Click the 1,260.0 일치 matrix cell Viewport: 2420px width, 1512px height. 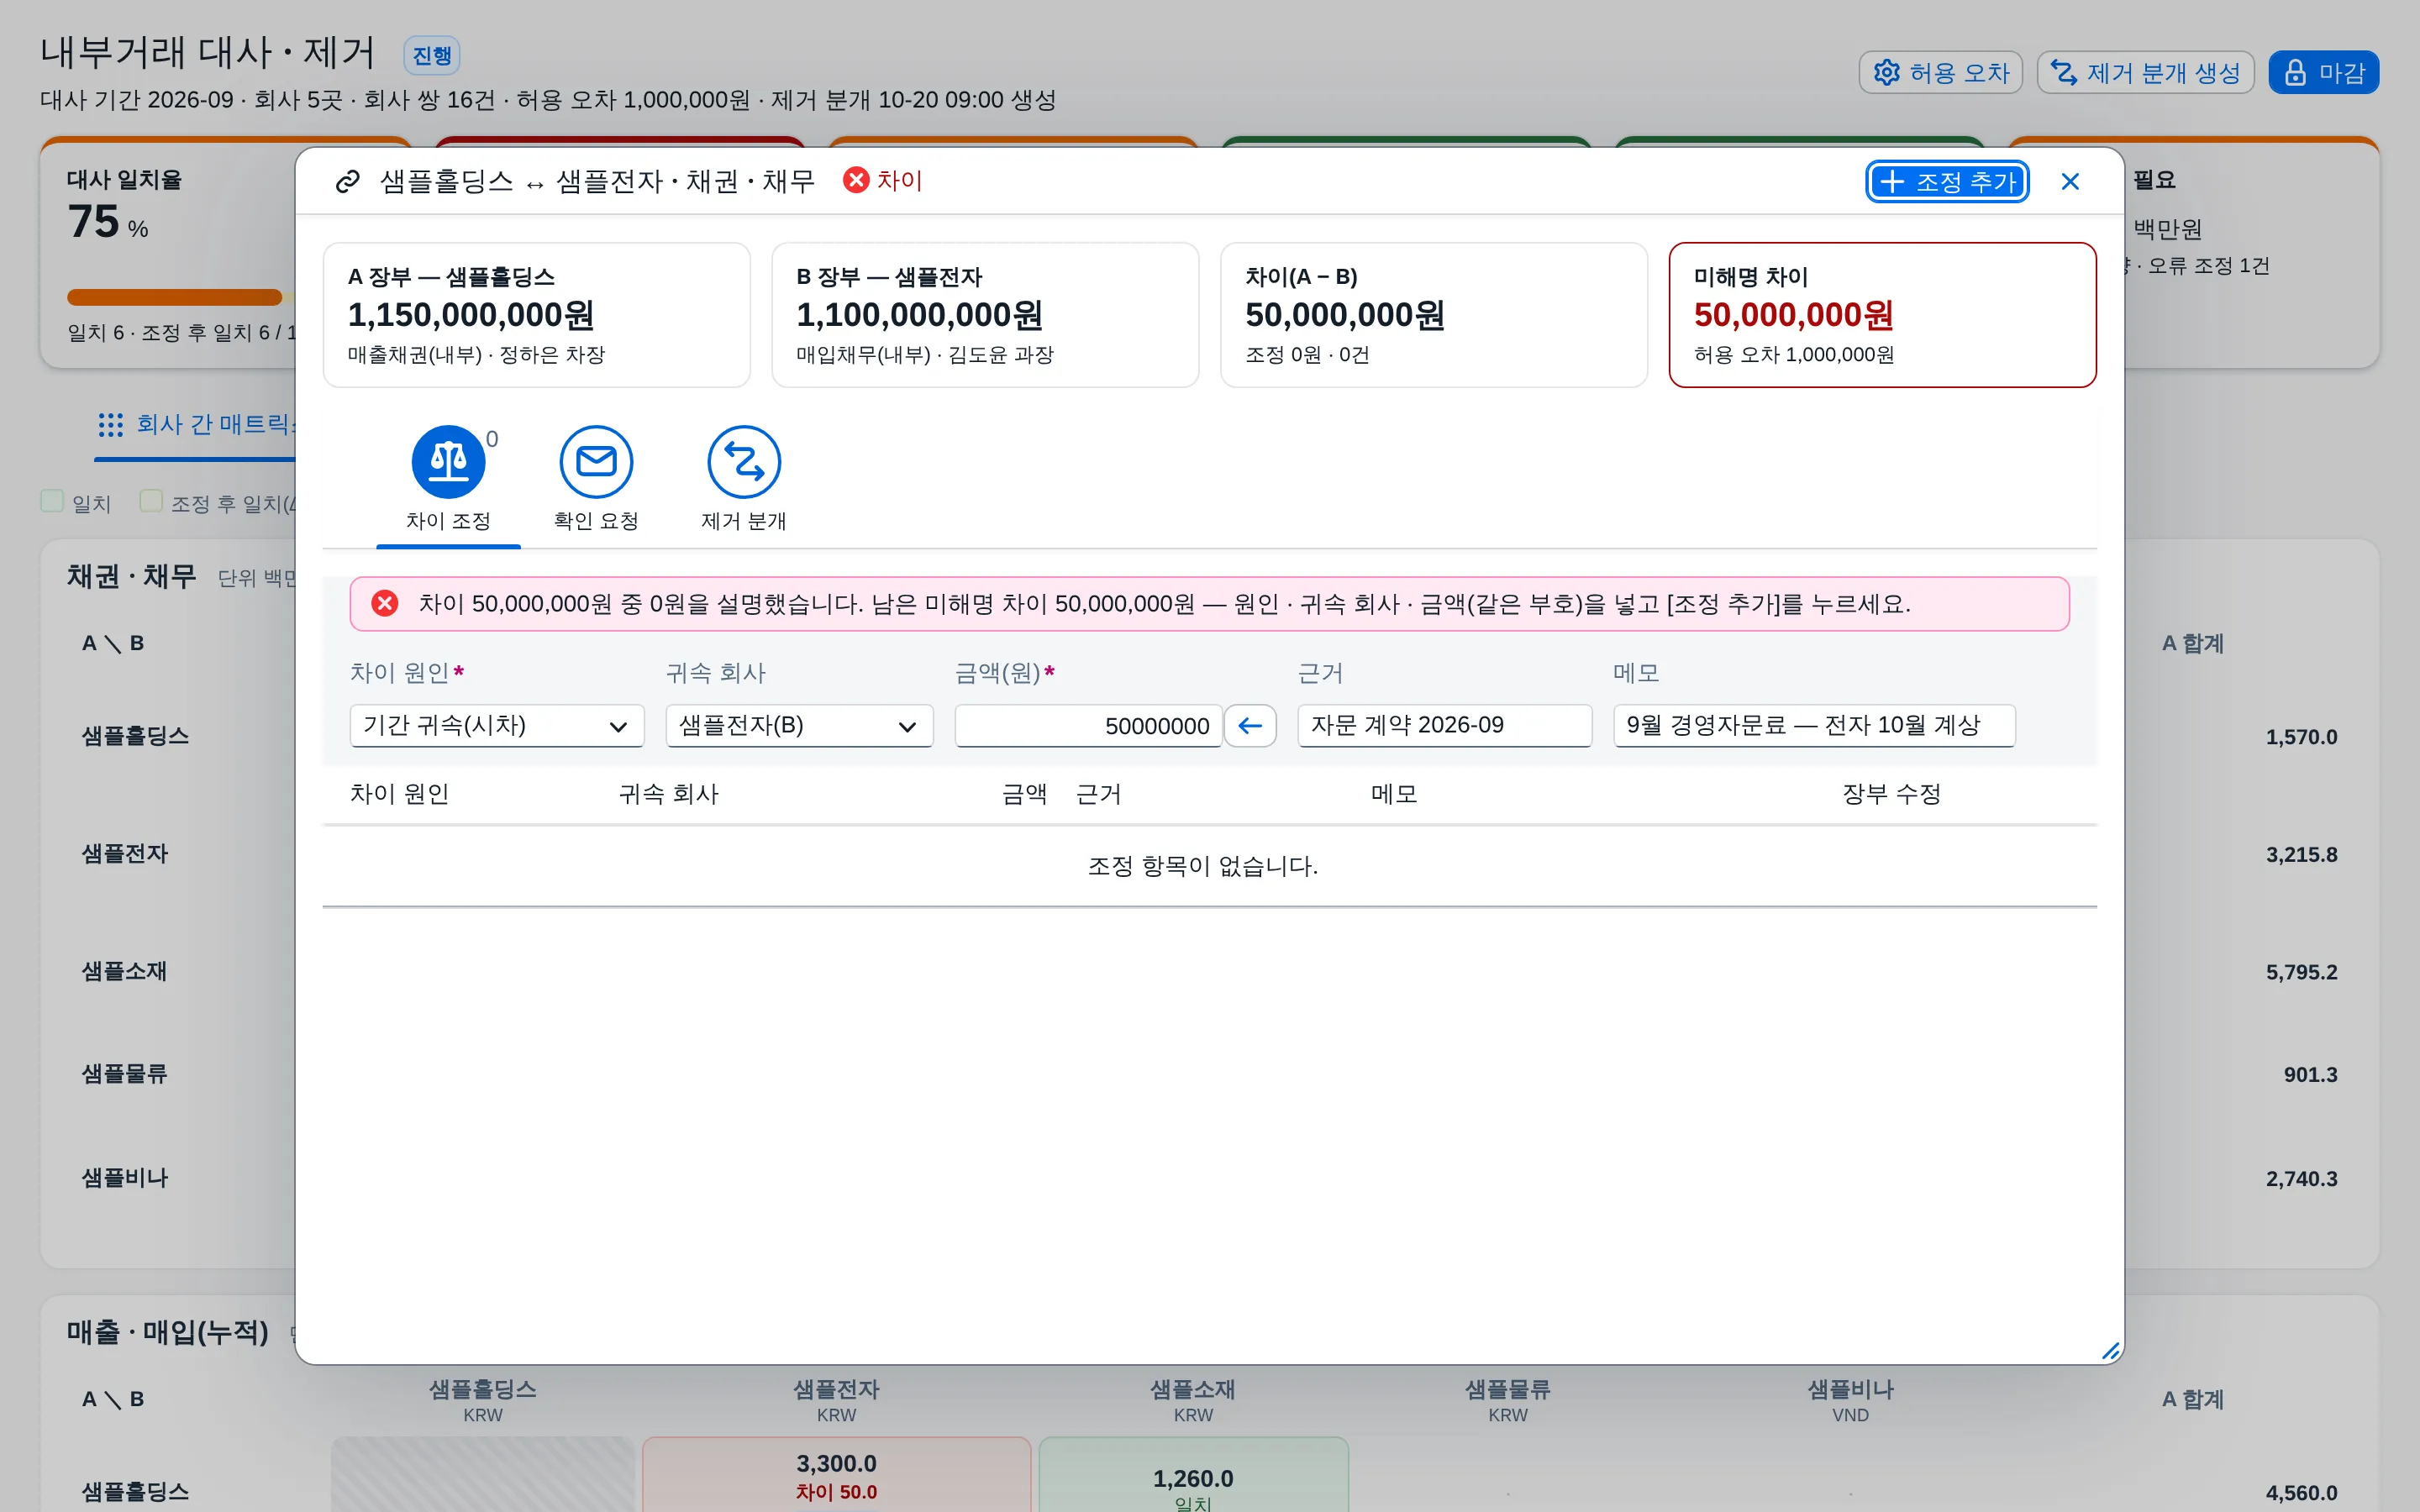pos(1193,1475)
